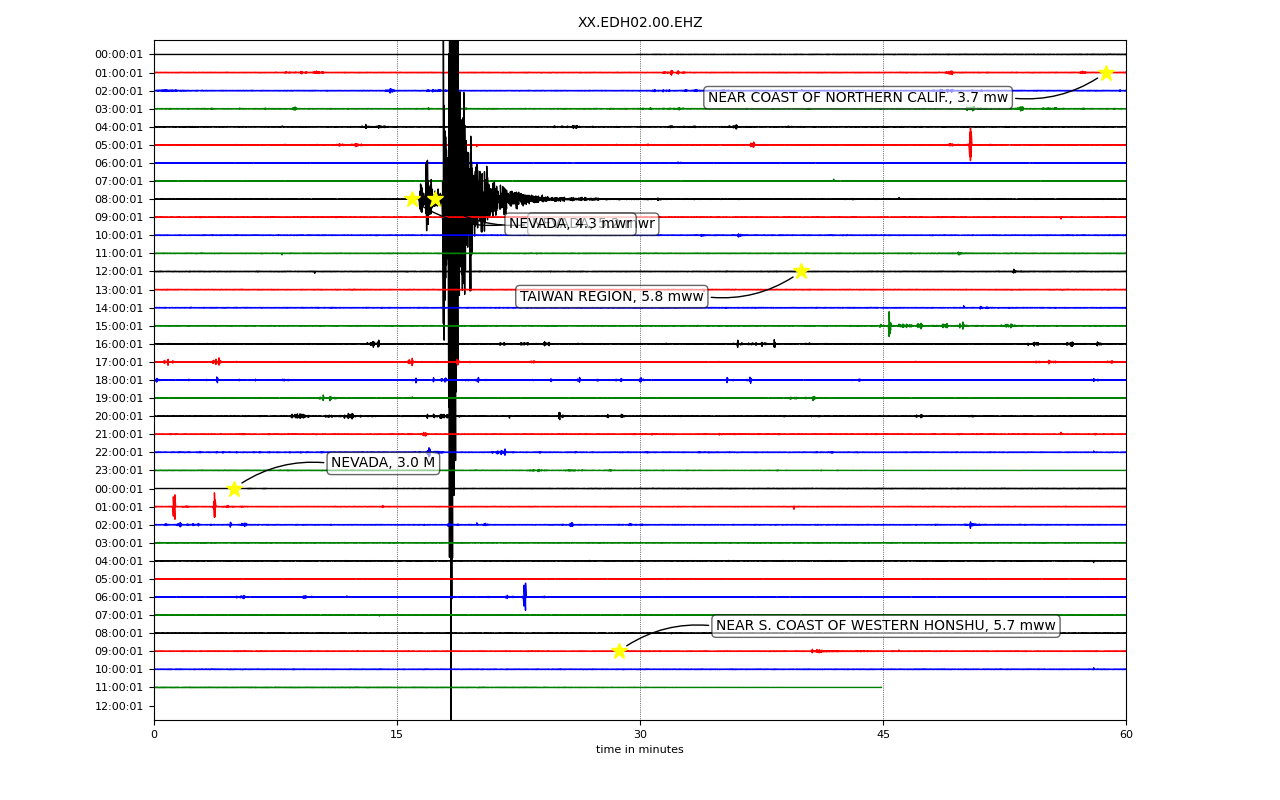Click the Taiwan Region event star marker
The image size is (1280, 800).
coord(801,271)
